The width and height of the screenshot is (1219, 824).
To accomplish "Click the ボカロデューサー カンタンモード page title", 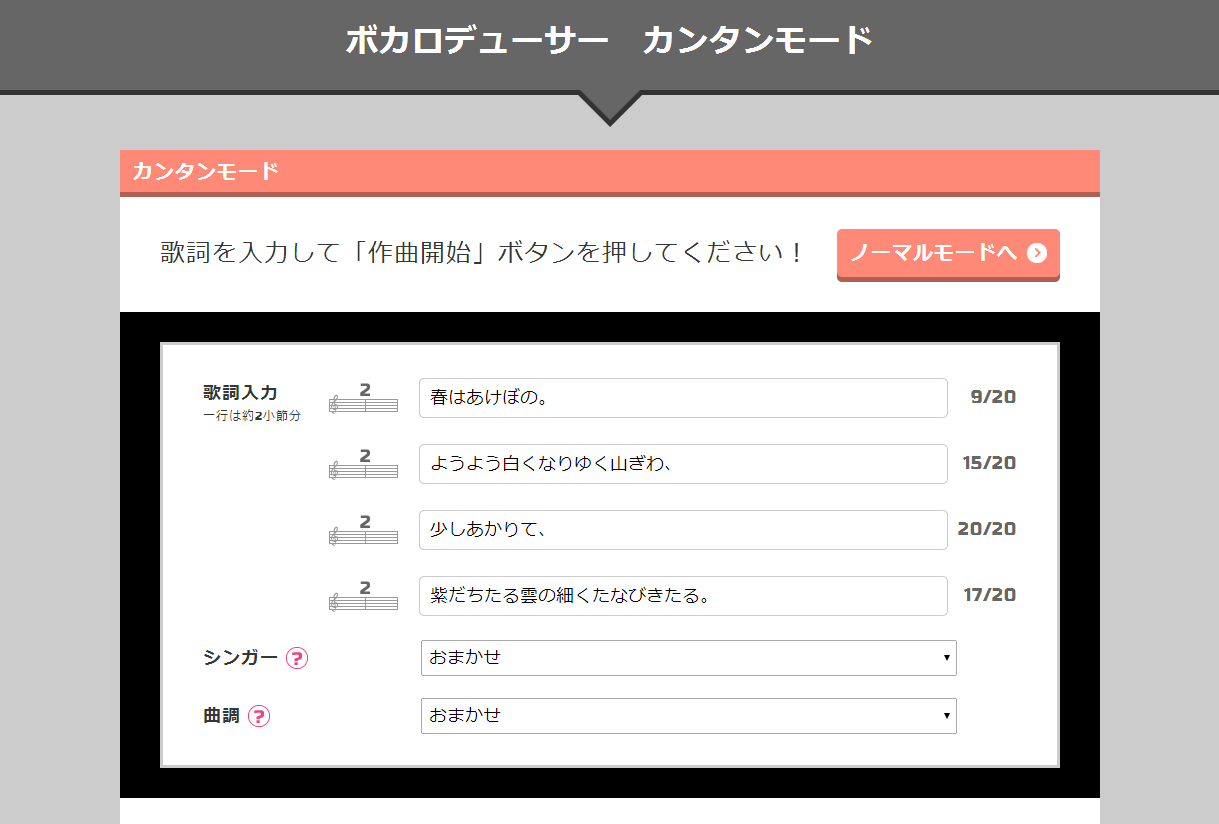I will [610, 41].
